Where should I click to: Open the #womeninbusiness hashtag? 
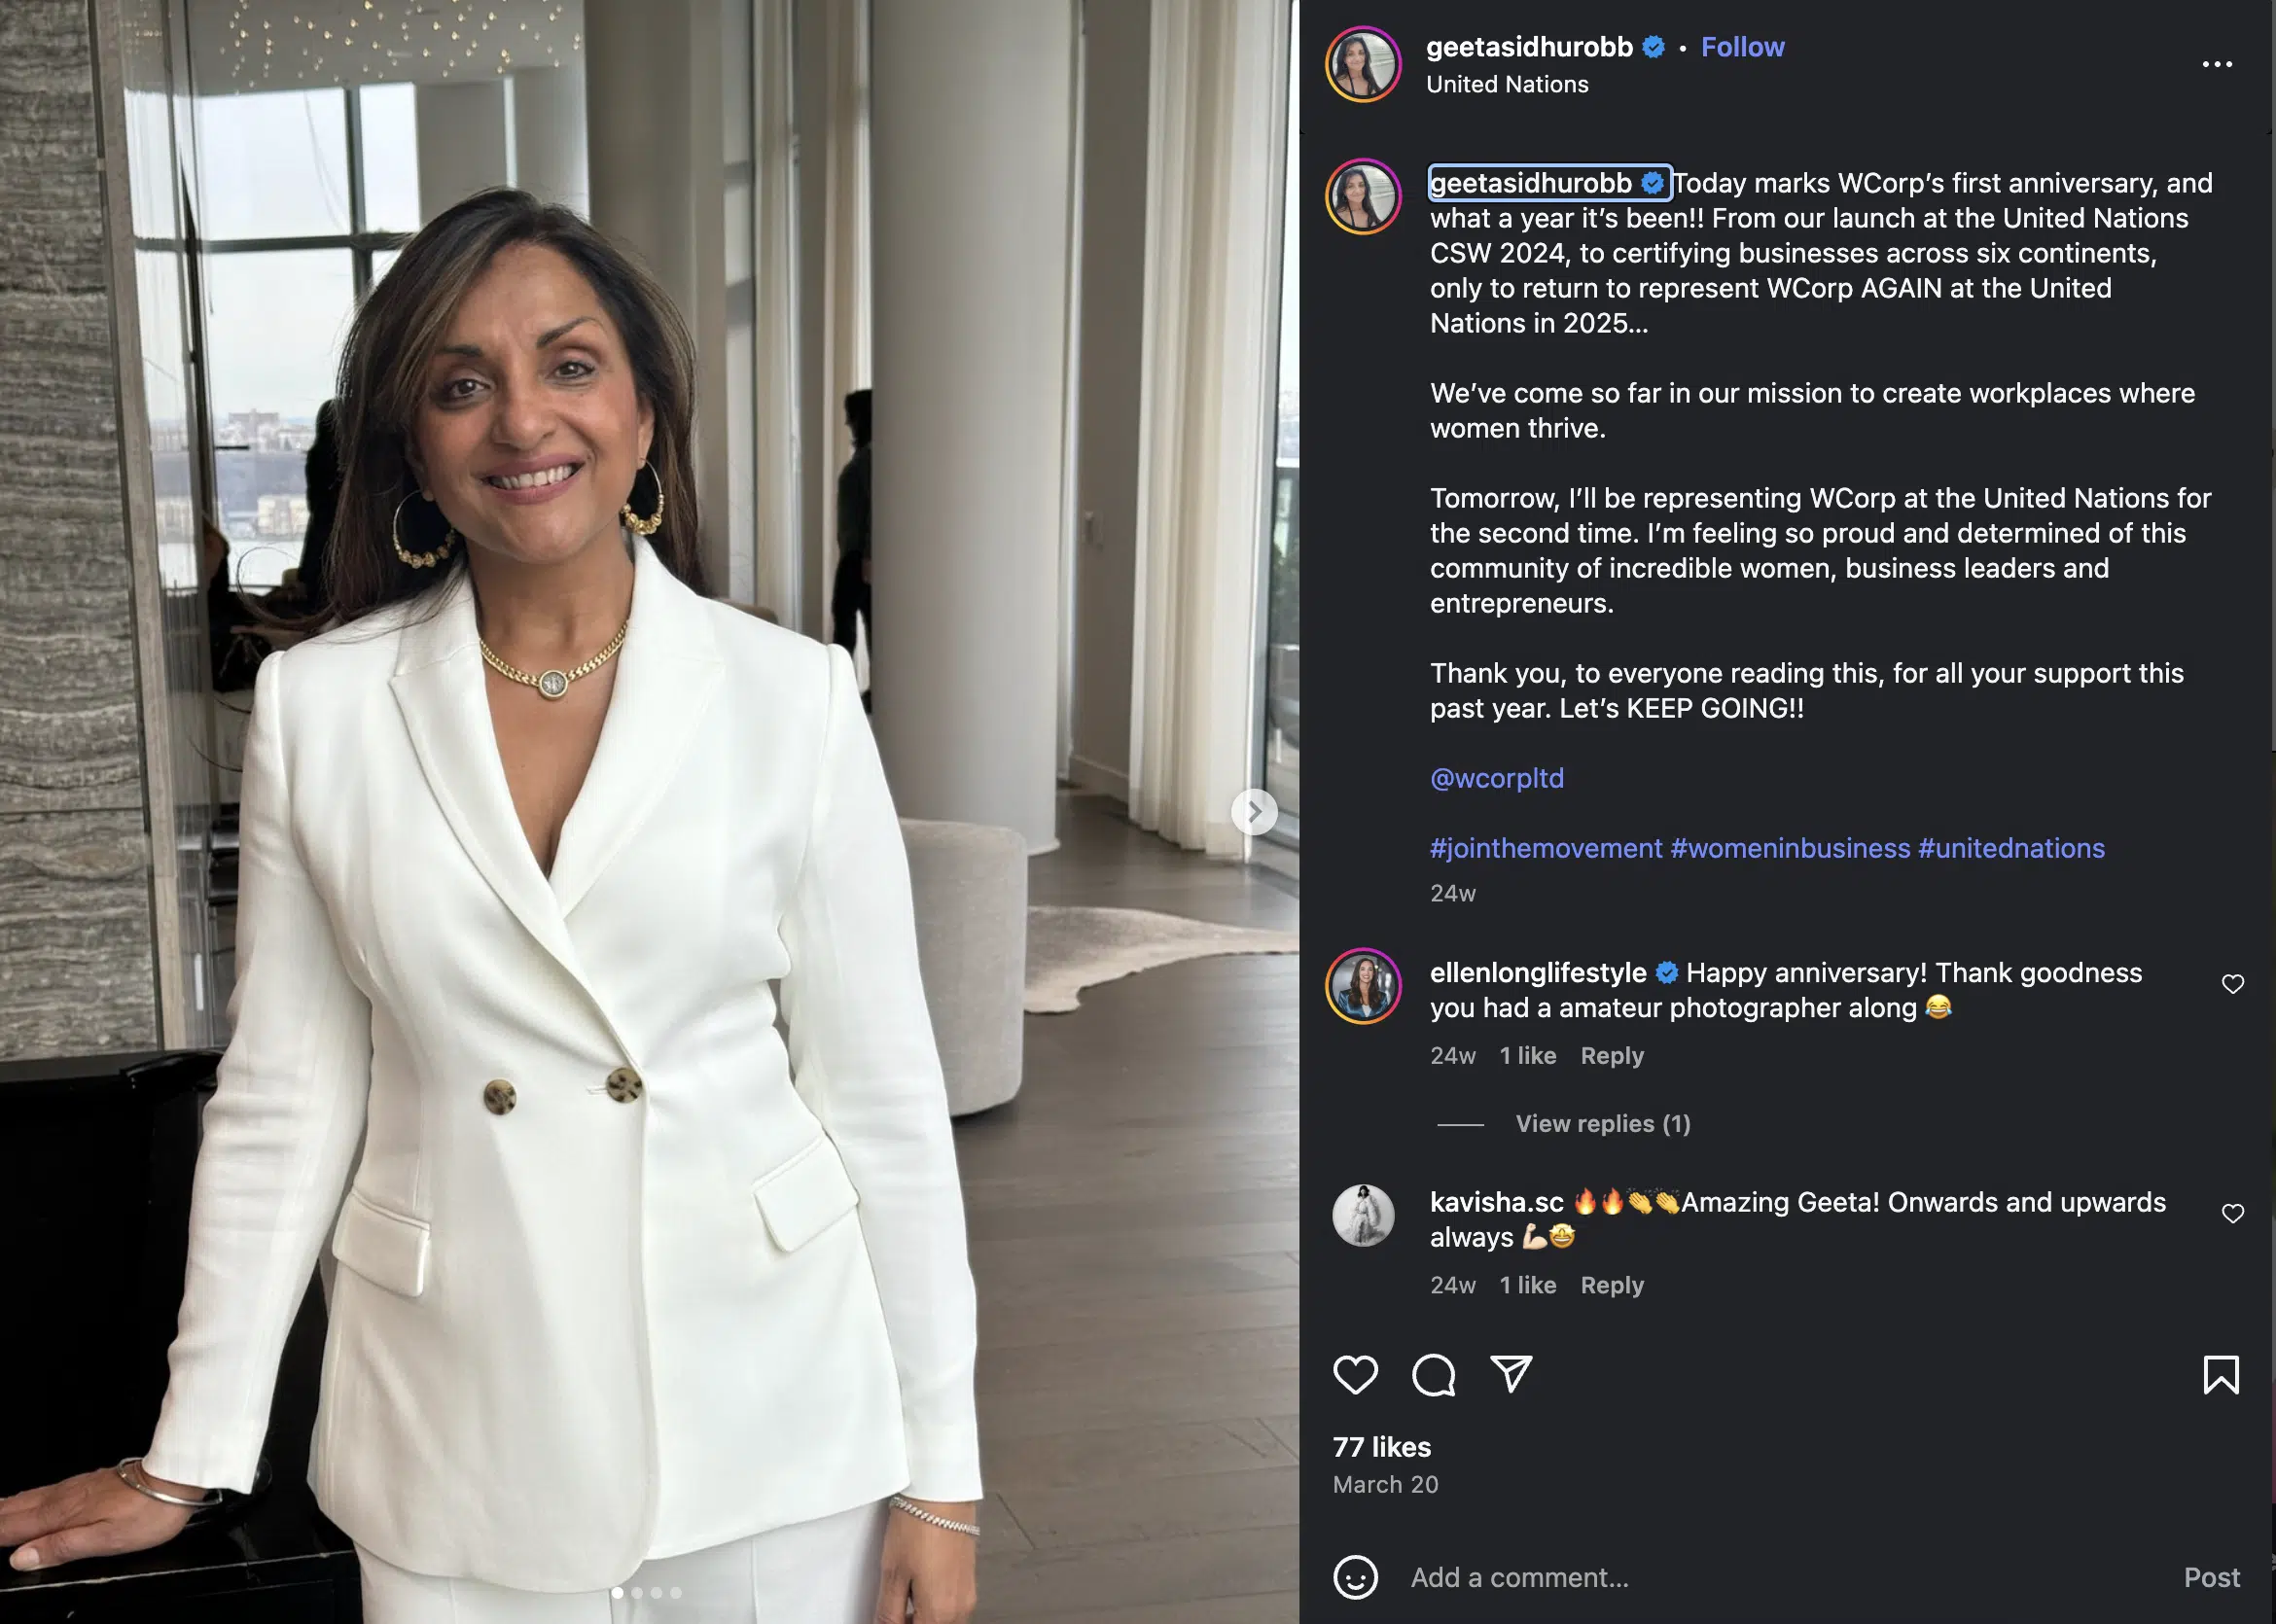tap(1790, 848)
